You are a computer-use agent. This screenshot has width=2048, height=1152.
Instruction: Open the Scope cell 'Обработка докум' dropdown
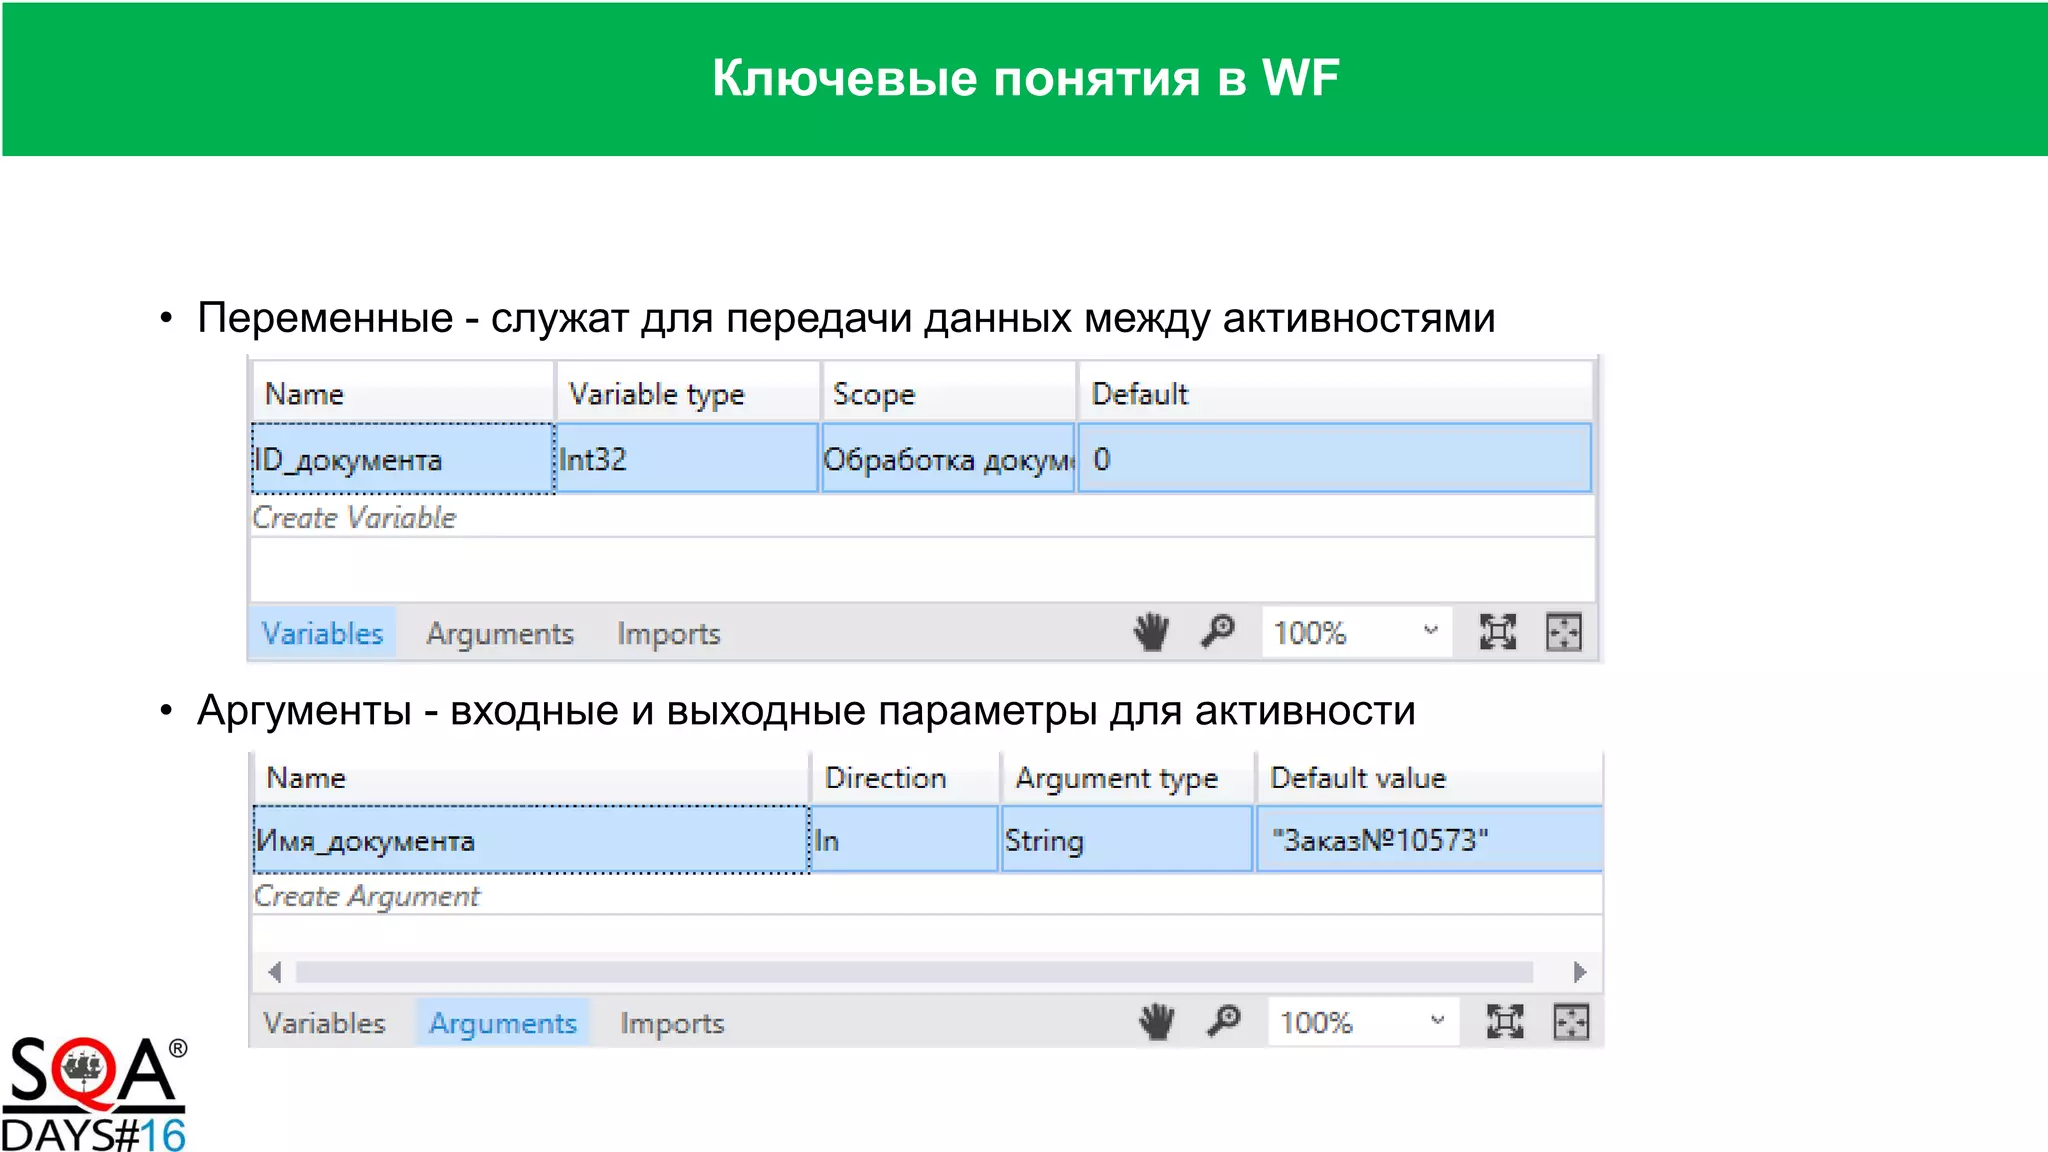(x=947, y=459)
